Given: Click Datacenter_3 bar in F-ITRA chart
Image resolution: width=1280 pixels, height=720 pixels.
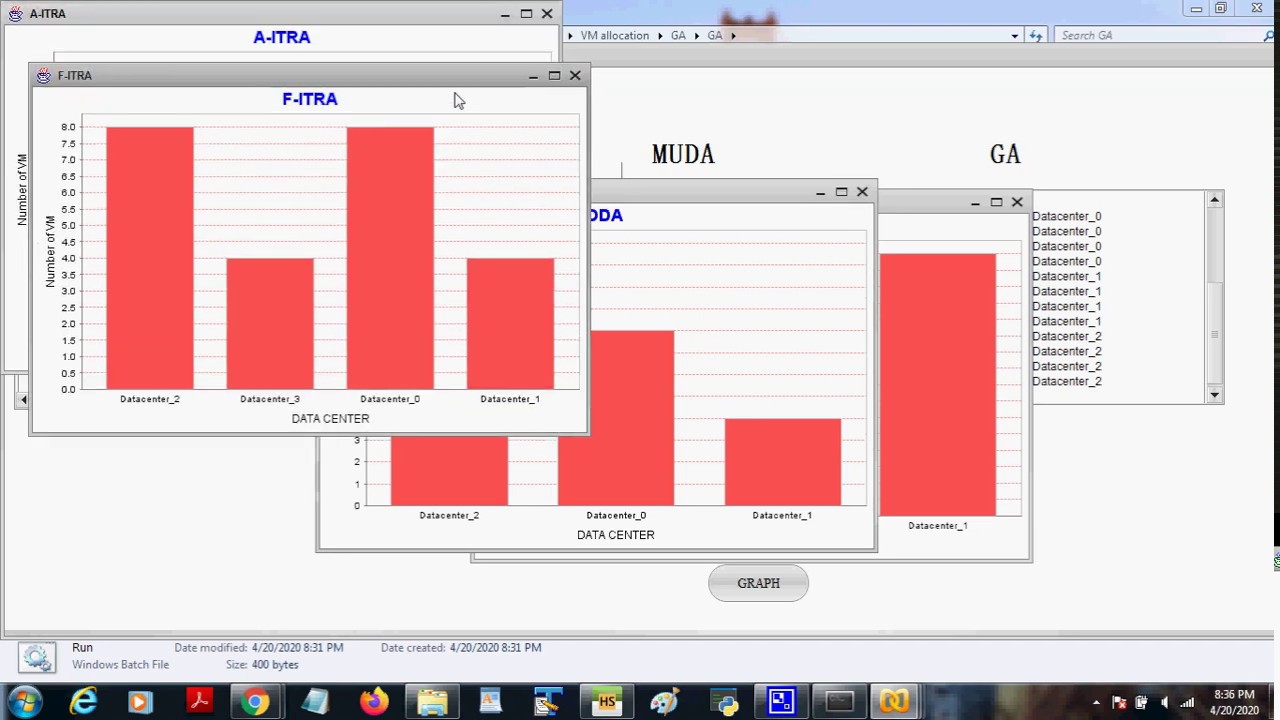Looking at the screenshot, I should click(270, 324).
